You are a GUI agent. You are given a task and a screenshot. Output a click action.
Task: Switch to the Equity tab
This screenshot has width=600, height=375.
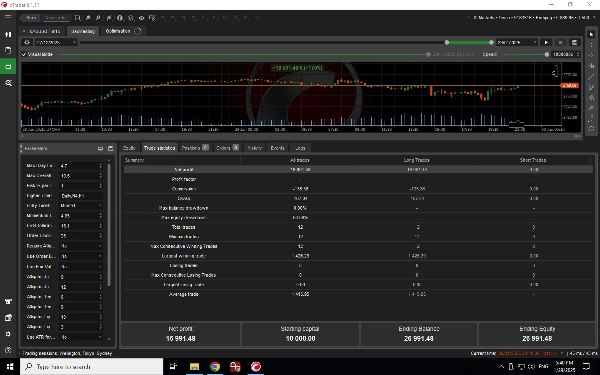[x=129, y=148]
